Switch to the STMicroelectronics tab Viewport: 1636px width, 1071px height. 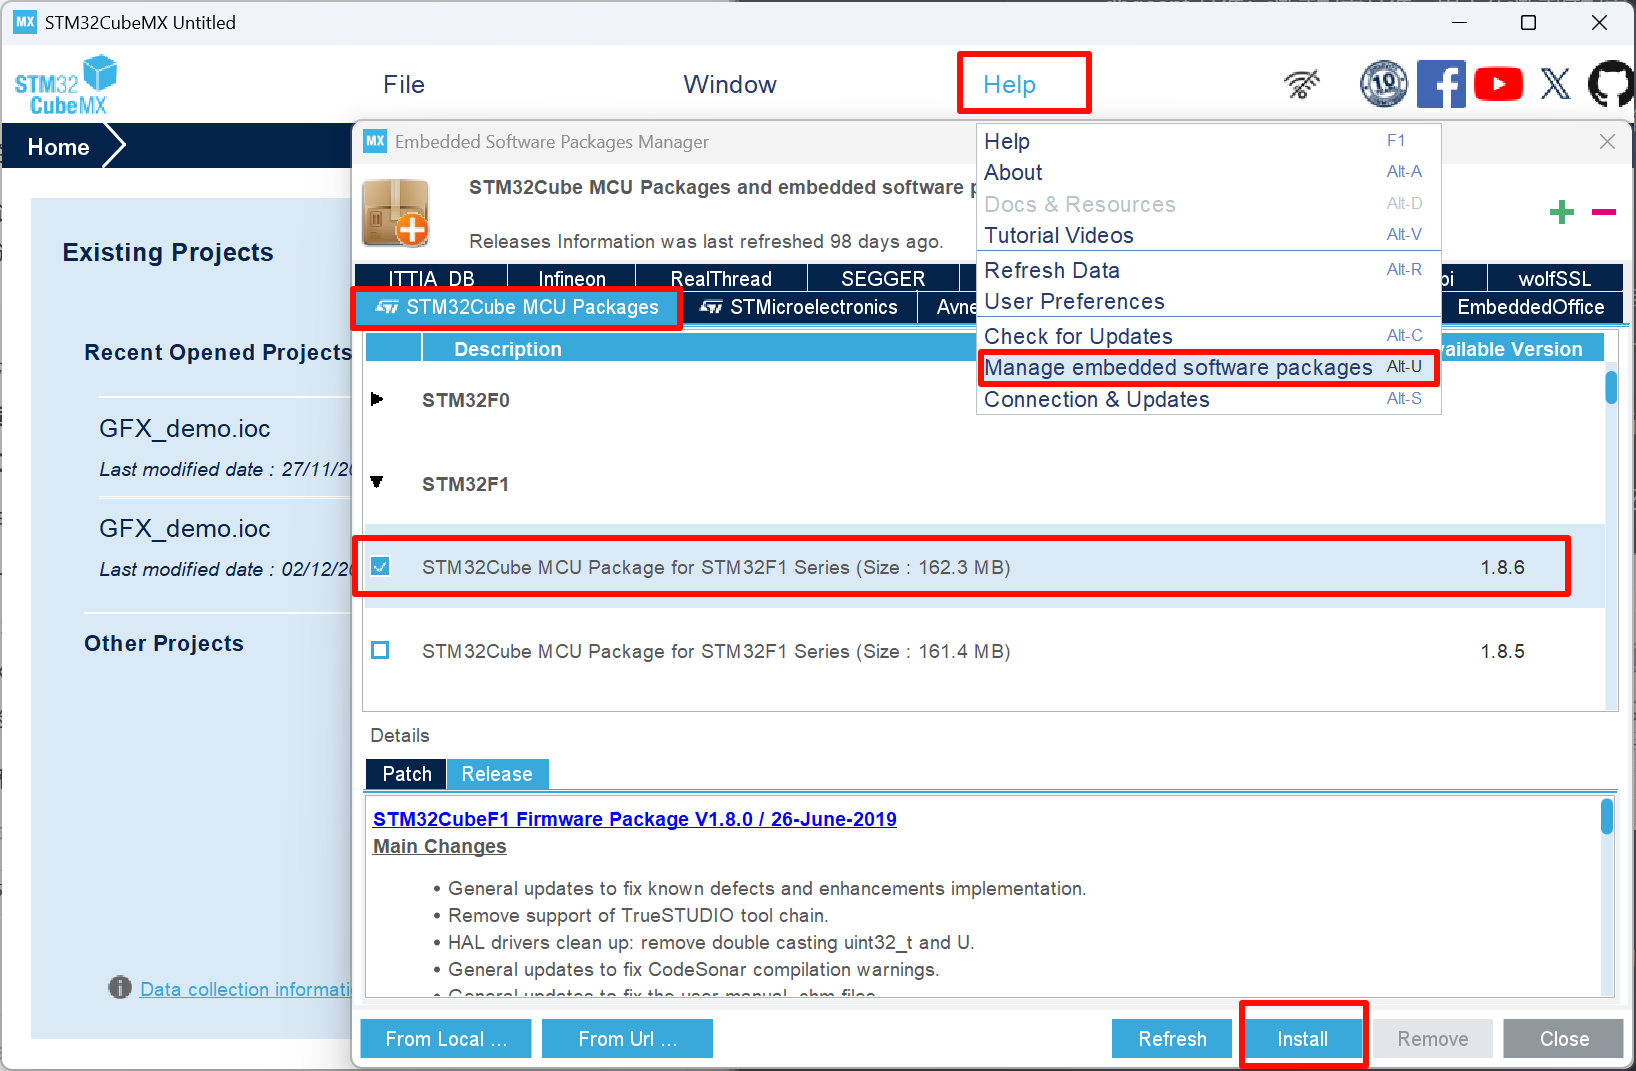799,307
